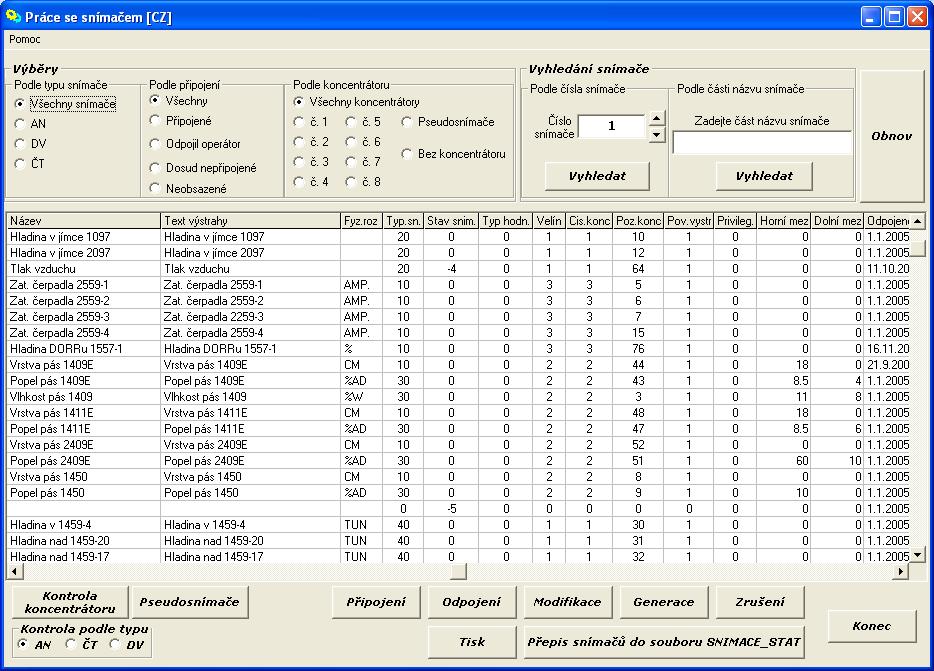The height and width of the screenshot is (671, 934).
Task: Select row Vlhkost pás 1409 in Název column
Action: point(83,397)
